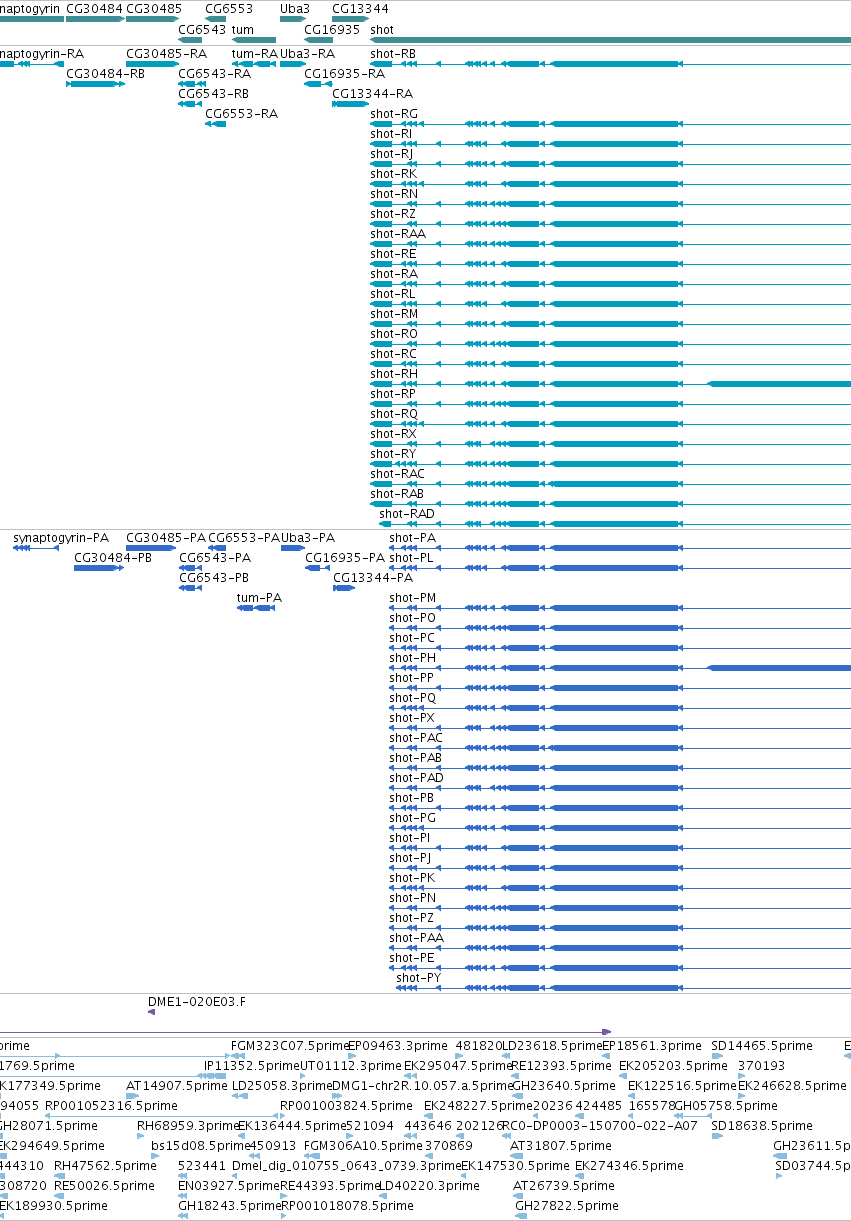851x1221 pixels.
Task: Click the shot-PL protein label
Action: tap(412, 557)
